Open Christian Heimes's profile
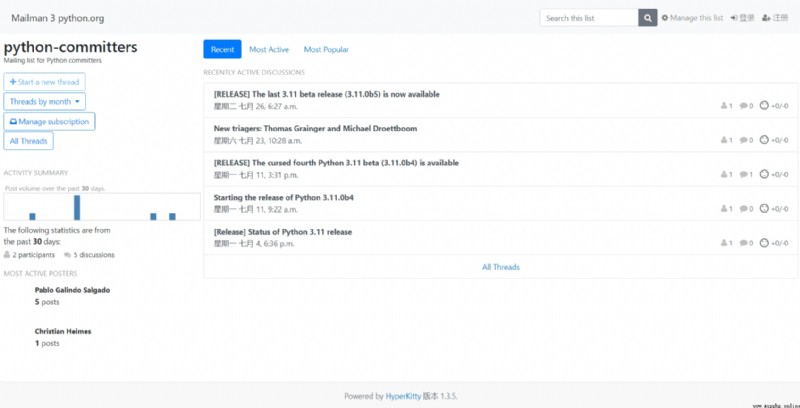 (x=63, y=331)
